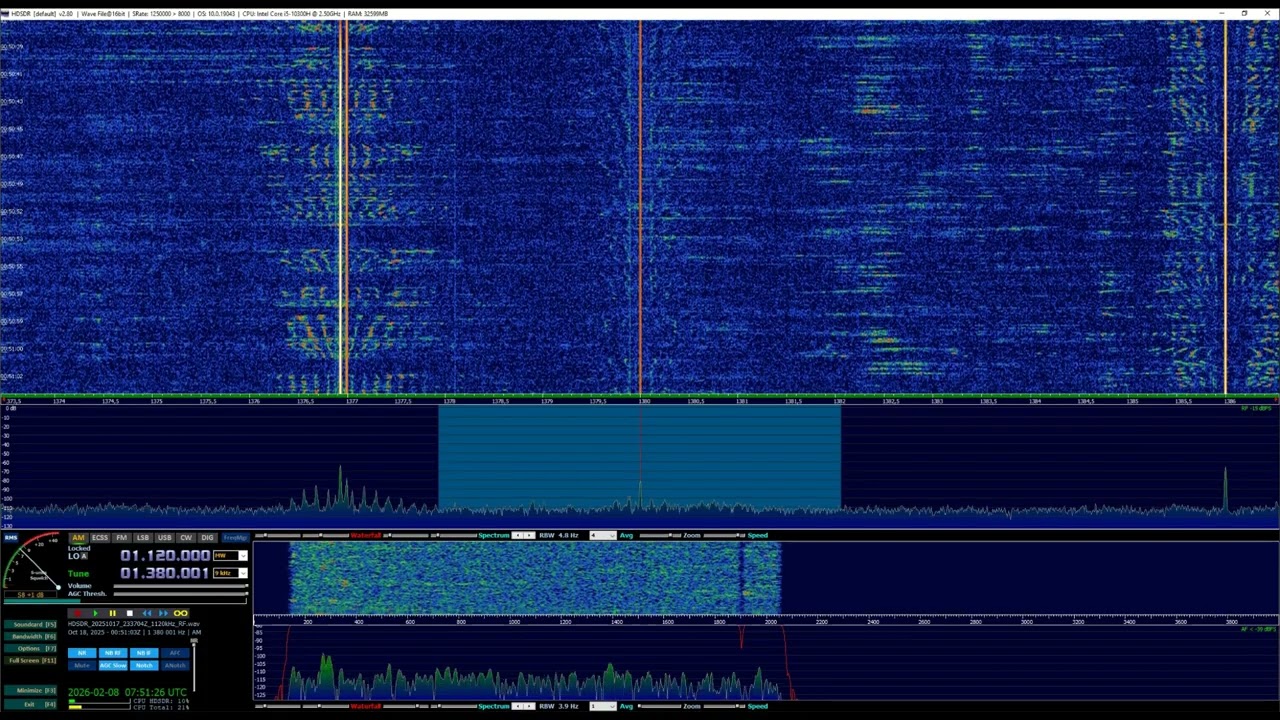Switch to LSB mode

point(143,538)
